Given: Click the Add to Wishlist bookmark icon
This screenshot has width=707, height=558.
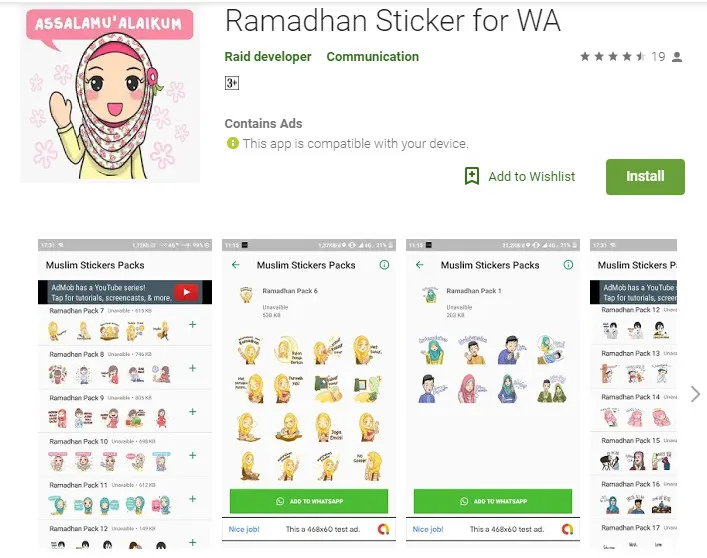Looking at the screenshot, I should click(472, 176).
